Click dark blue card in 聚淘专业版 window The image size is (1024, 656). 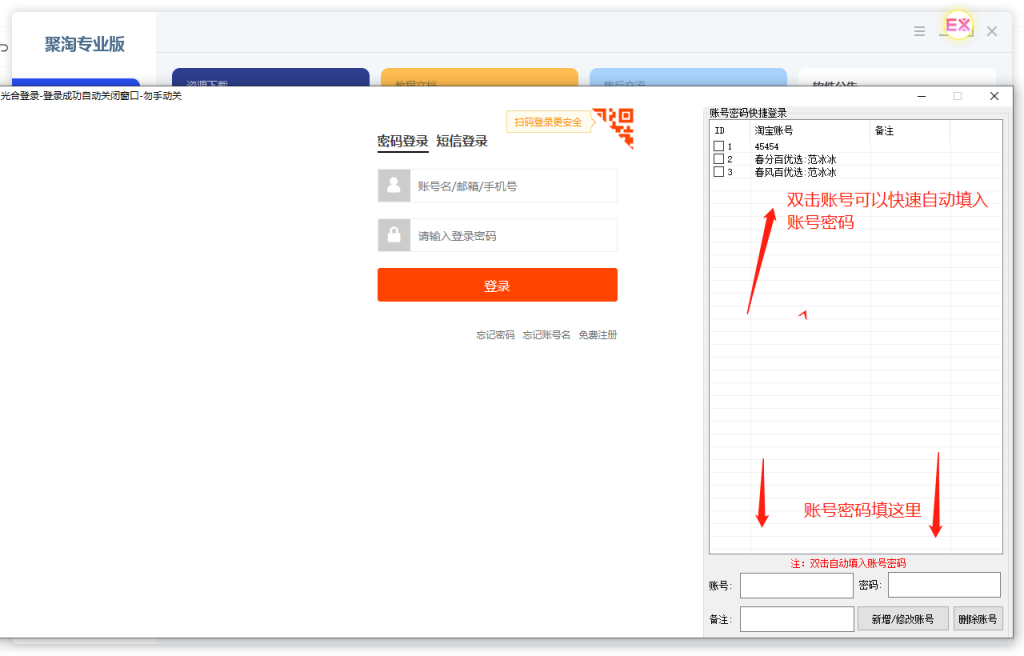[270, 77]
